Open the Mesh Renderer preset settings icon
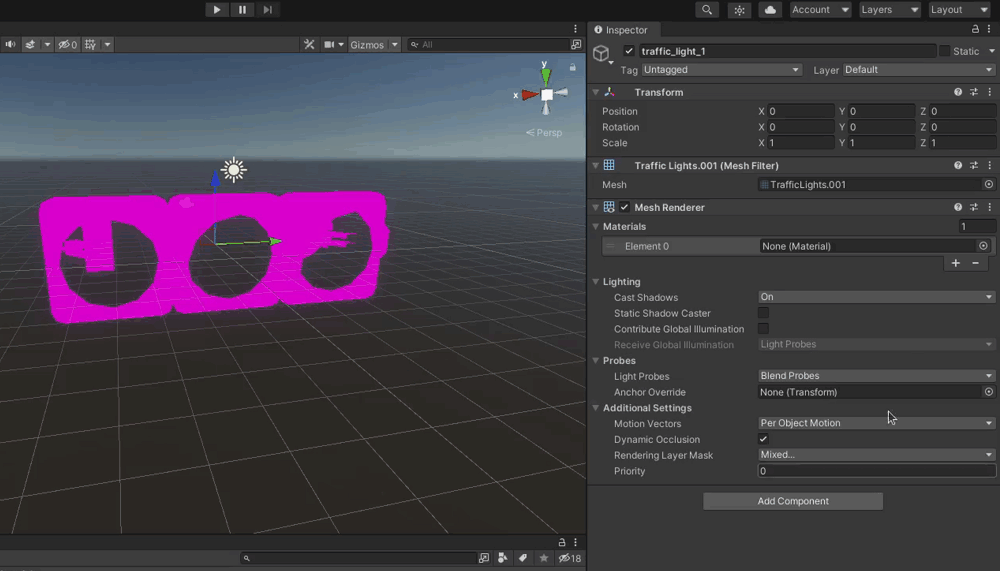1000x571 pixels. pyautogui.click(x=973, y=207)
